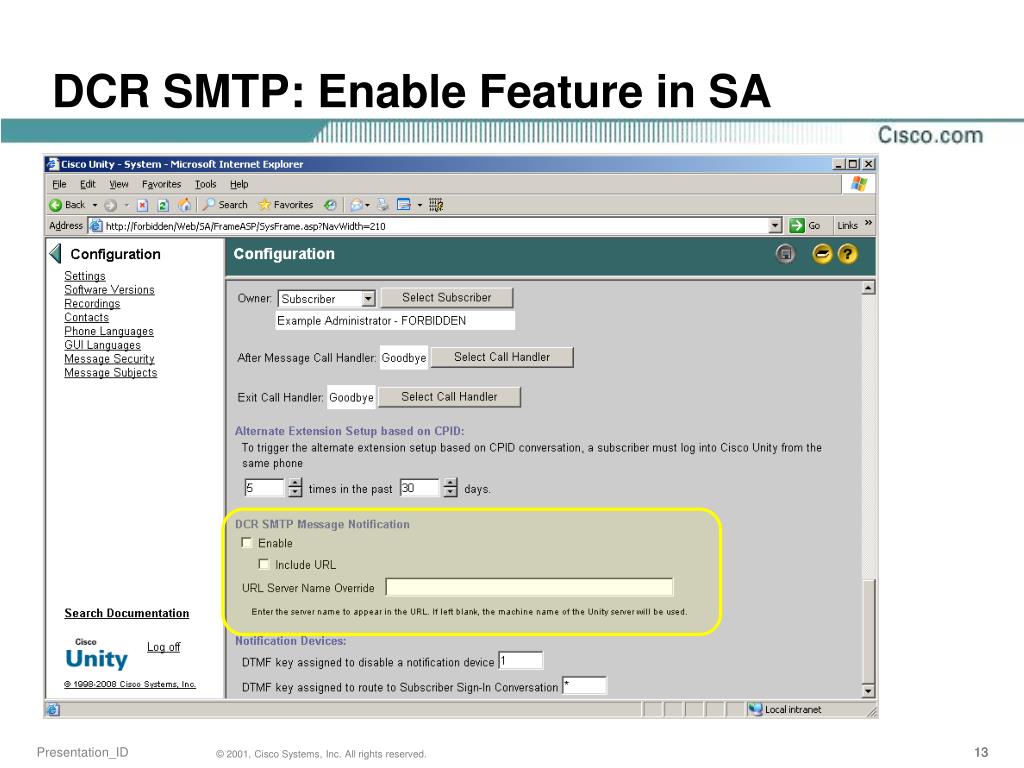Click the left navigation triangle beside Configuration
This screenshot has width=1024, height=768.
tap(56, 253)
